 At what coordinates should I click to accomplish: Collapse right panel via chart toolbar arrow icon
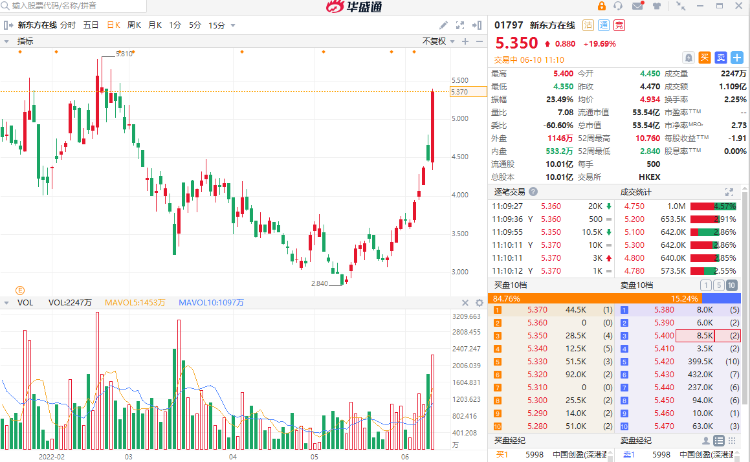pos(477,25)
